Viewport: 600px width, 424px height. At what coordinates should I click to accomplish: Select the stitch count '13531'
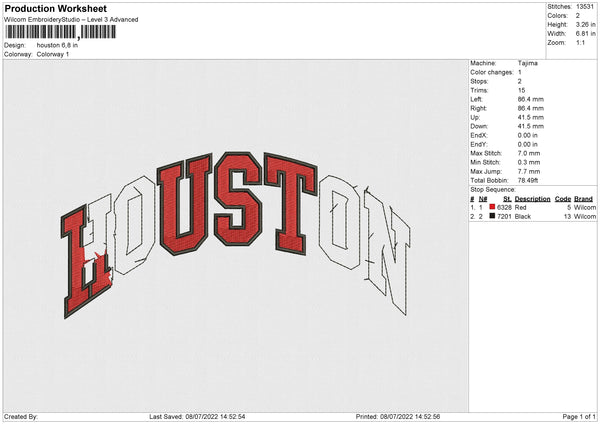585,7
